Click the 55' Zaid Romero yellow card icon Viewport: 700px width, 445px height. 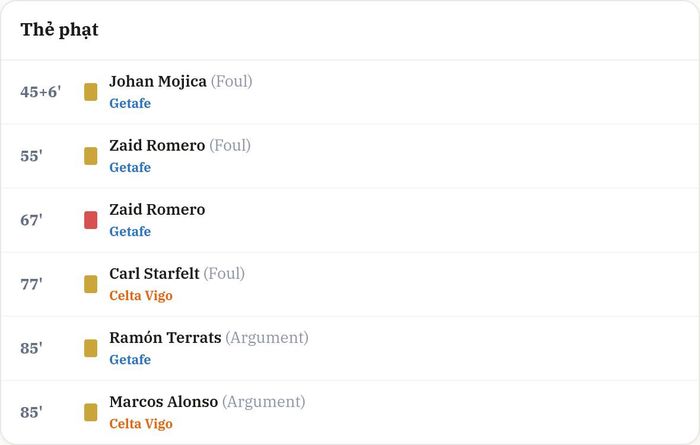pos(91,156)
